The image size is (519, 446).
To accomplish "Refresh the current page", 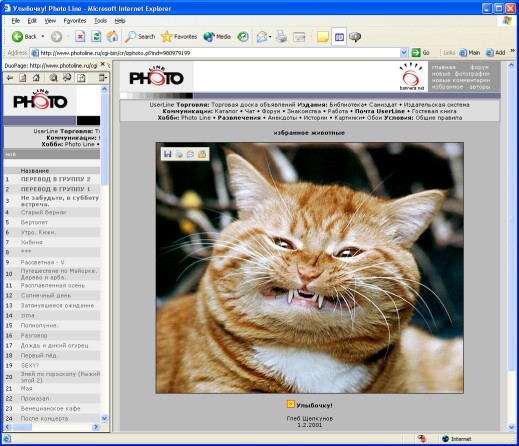I will pyautogui.click(x=96, y=37).
